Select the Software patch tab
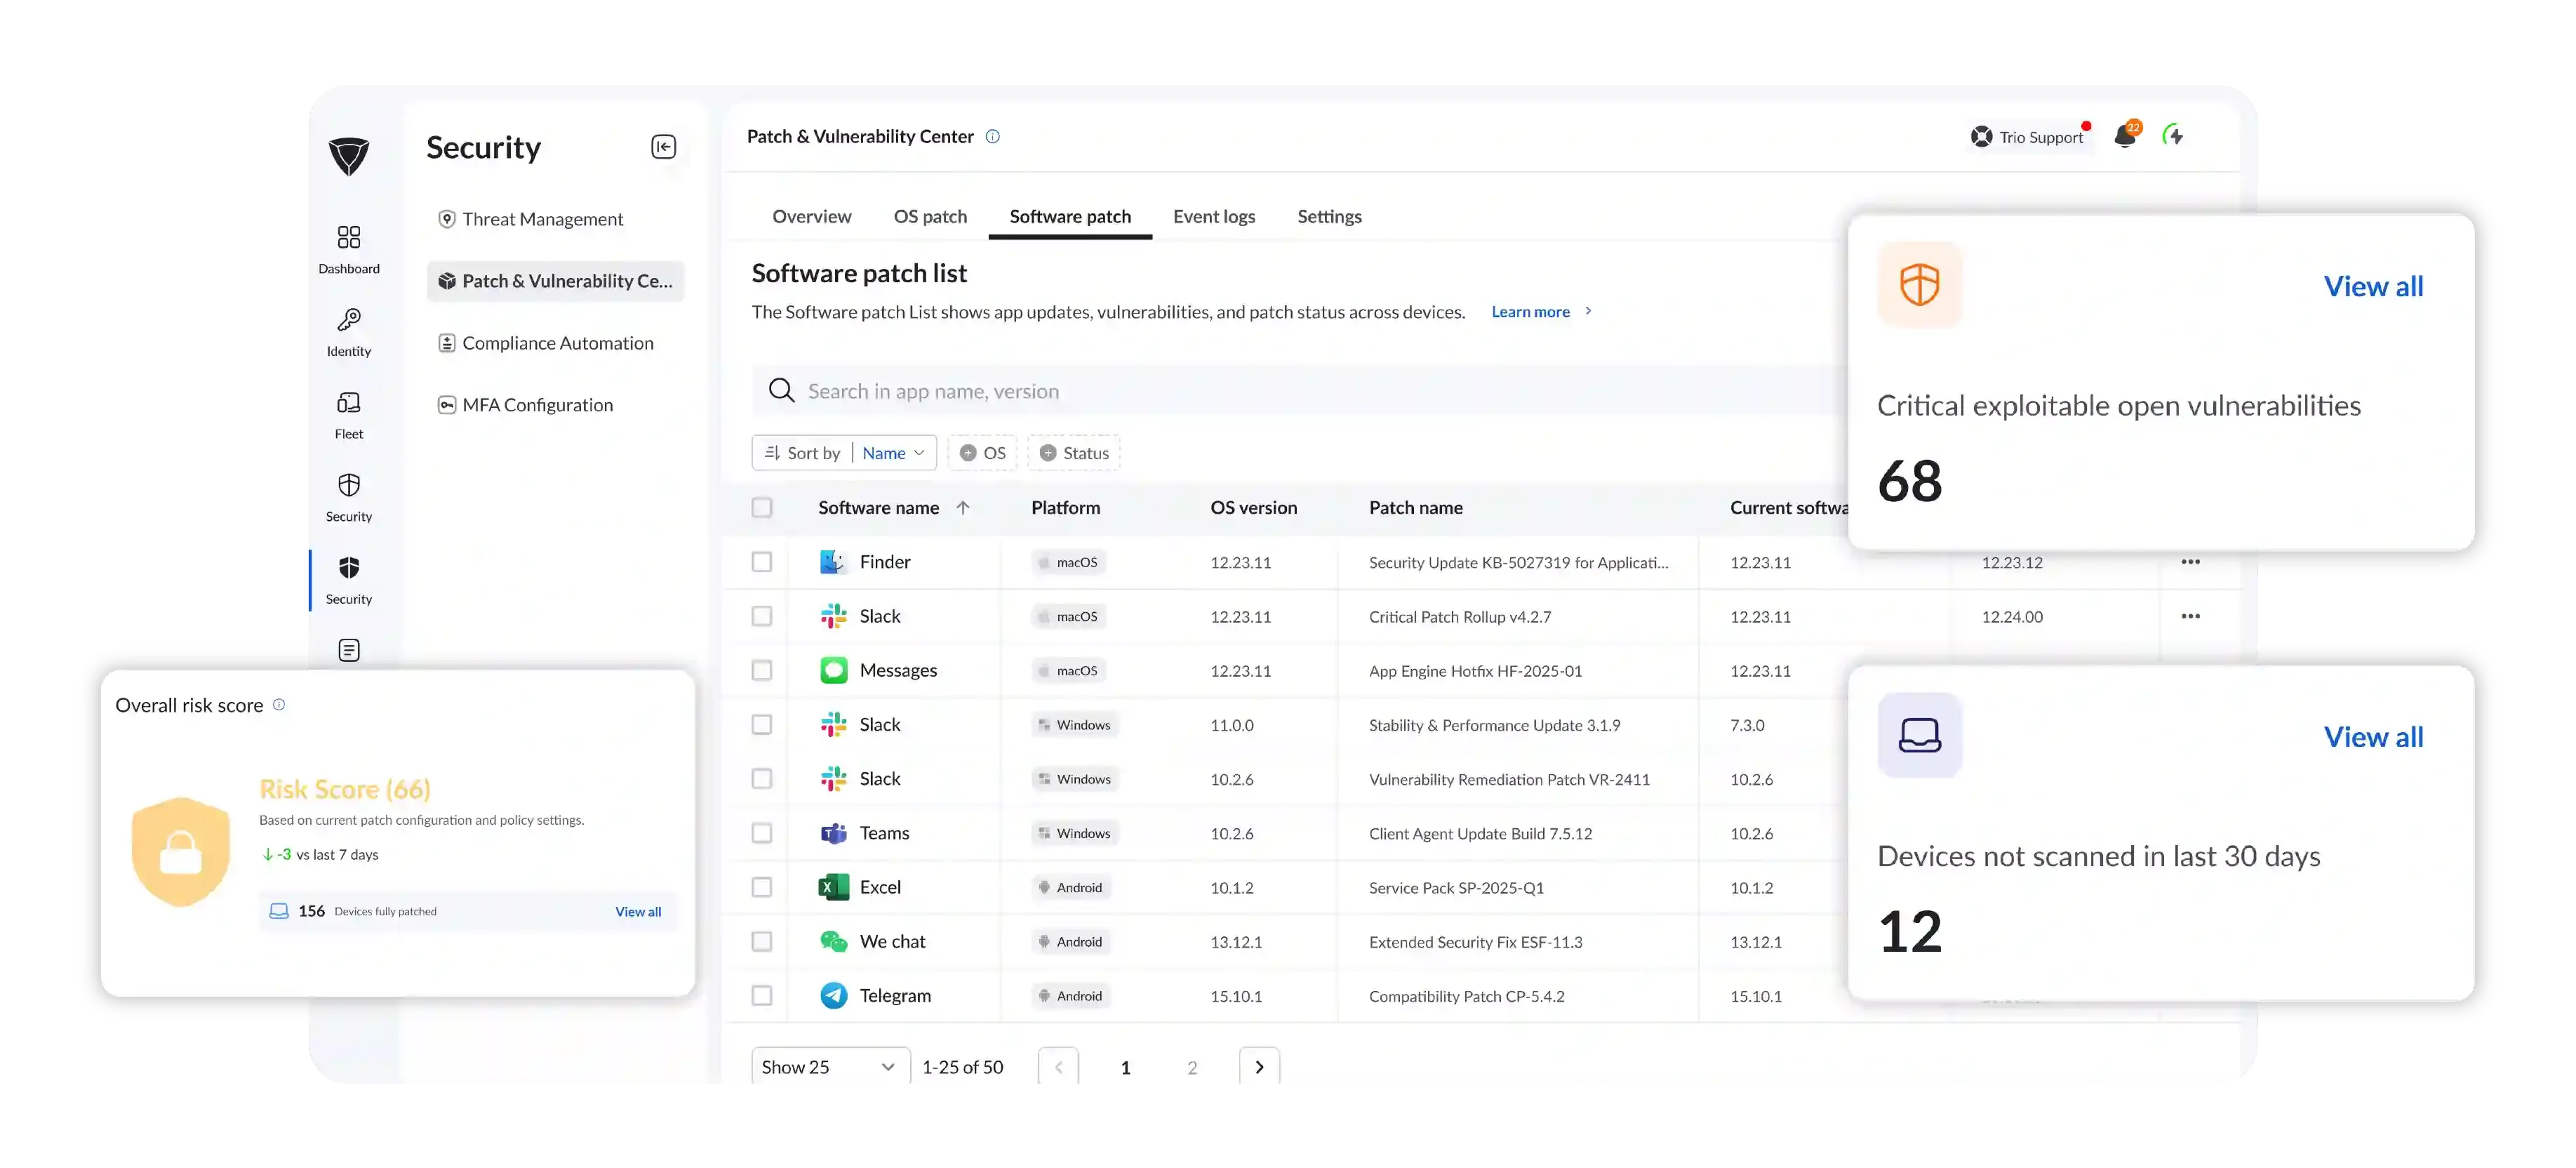Image resolution: width=2576 pixels, height=1168 pixels. 1070,216
